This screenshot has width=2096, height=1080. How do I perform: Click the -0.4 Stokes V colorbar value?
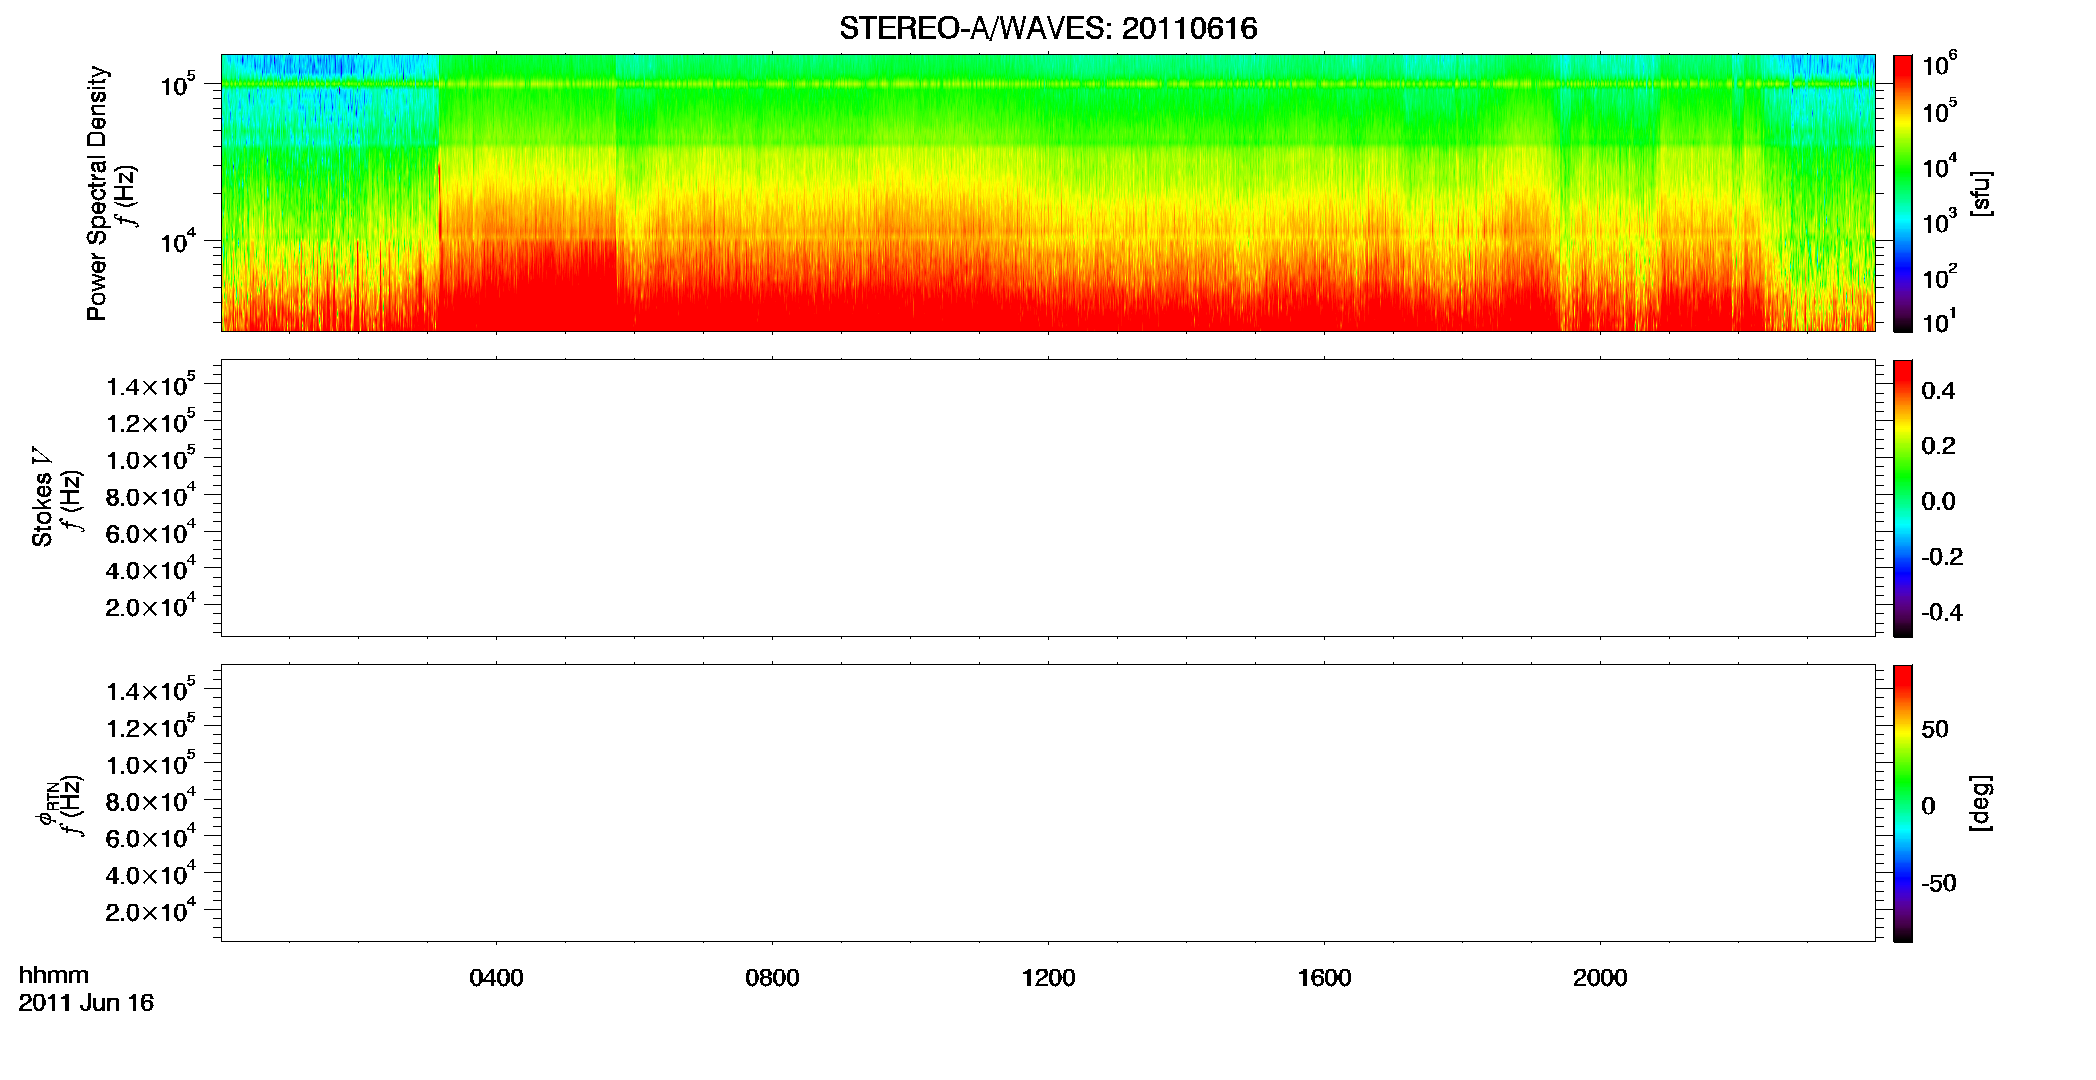[1942, 613]
